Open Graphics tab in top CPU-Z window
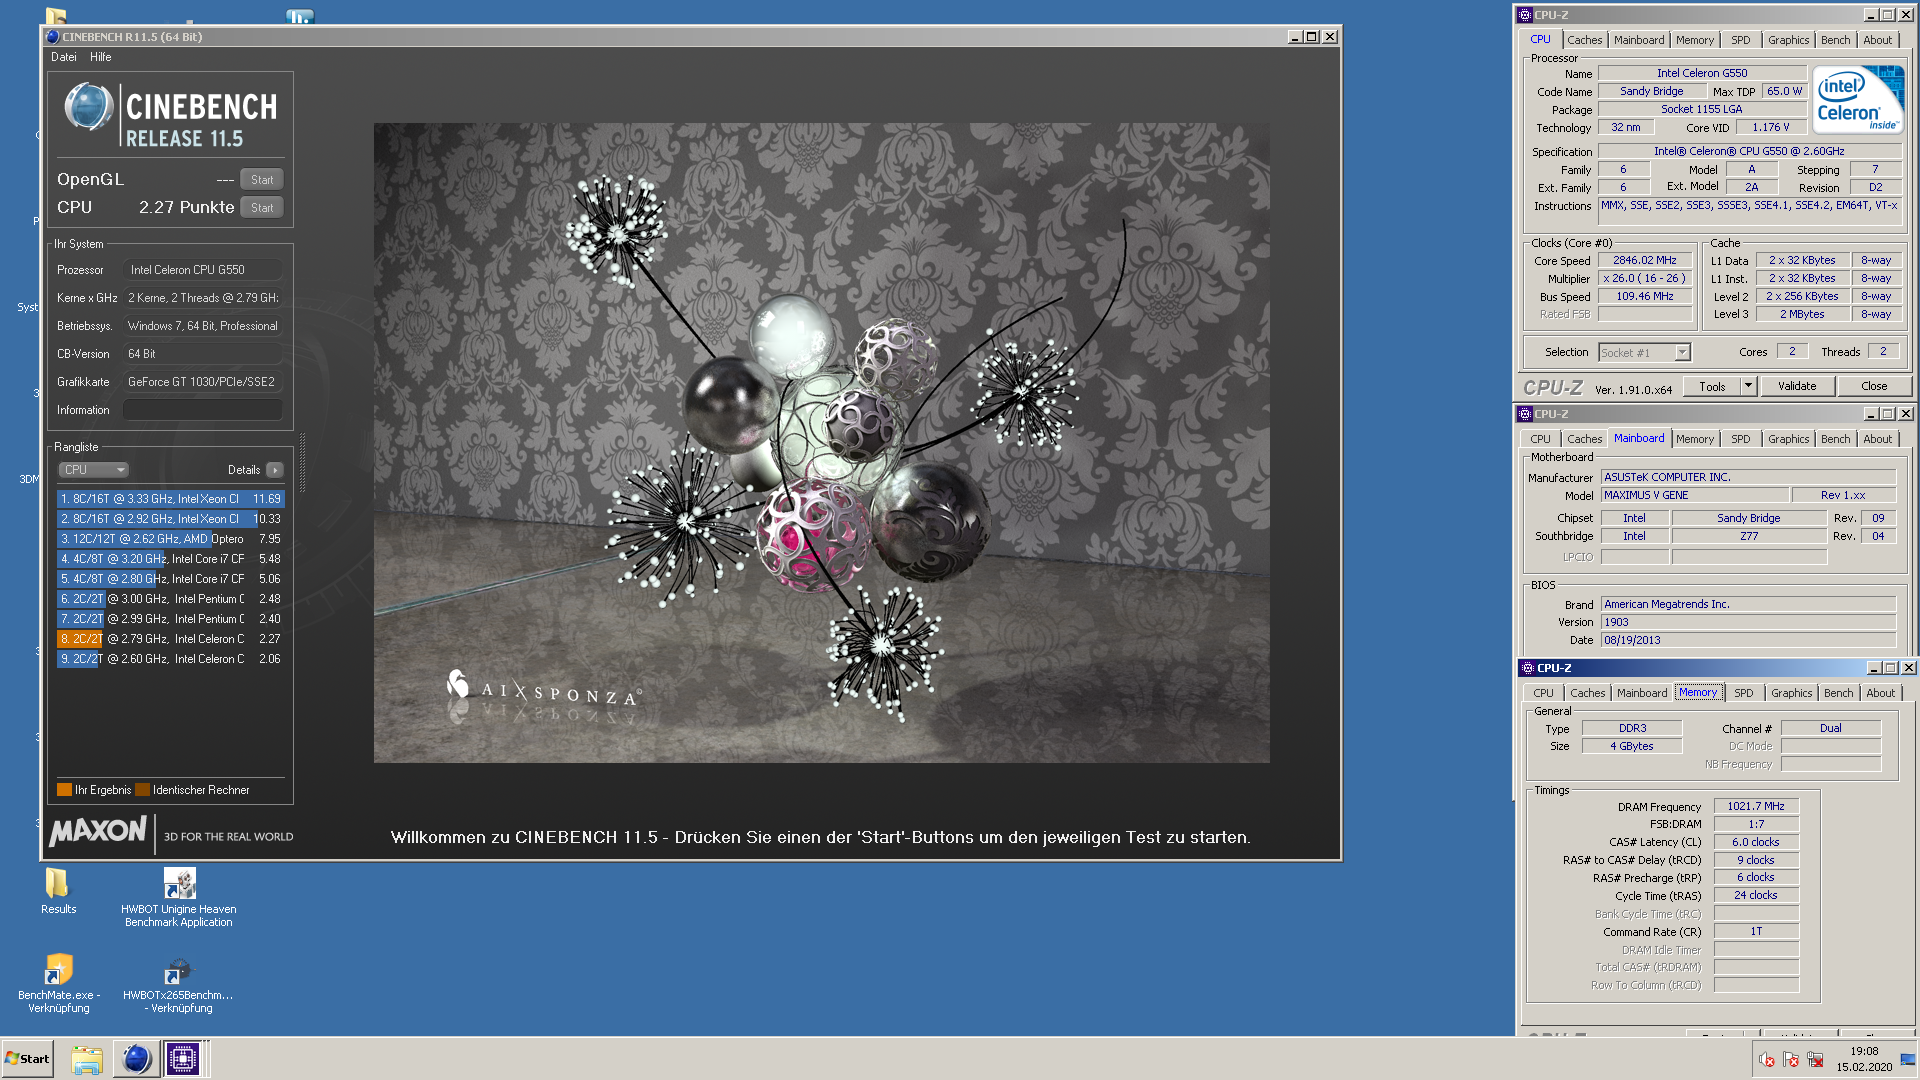This screenshot has width=1920, height=1080. coord(1788,40)
